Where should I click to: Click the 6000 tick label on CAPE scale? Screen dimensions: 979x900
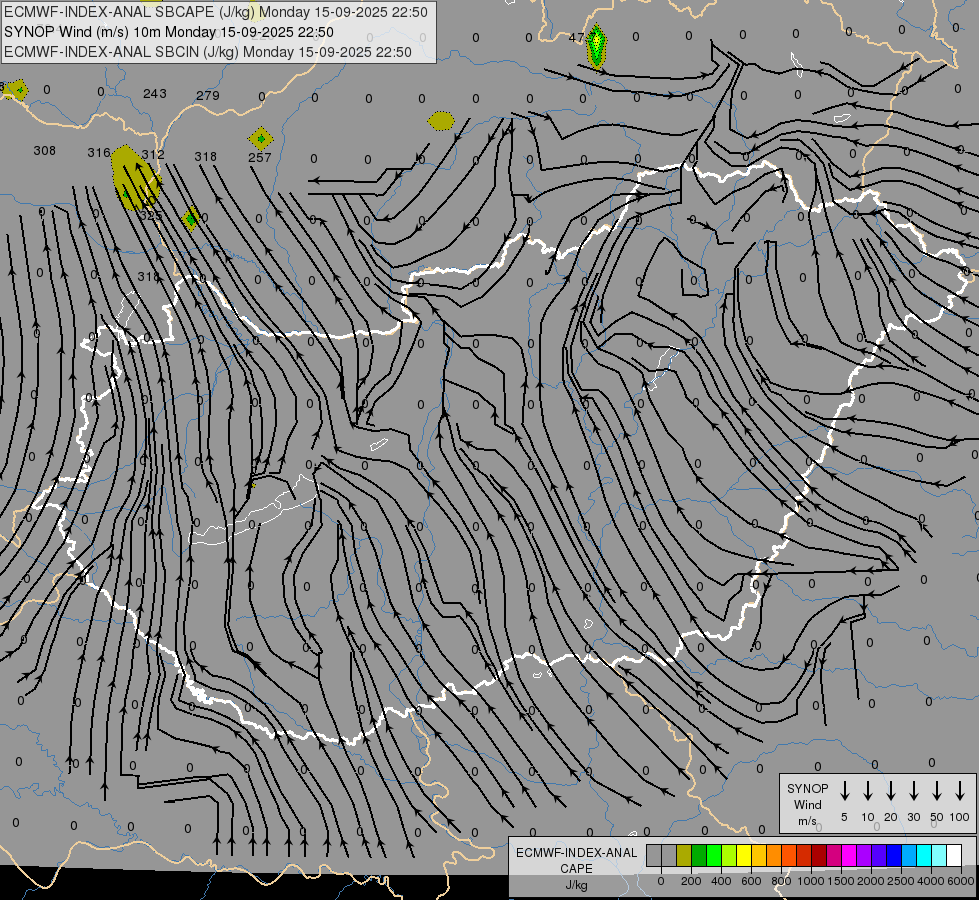[960, 881]
